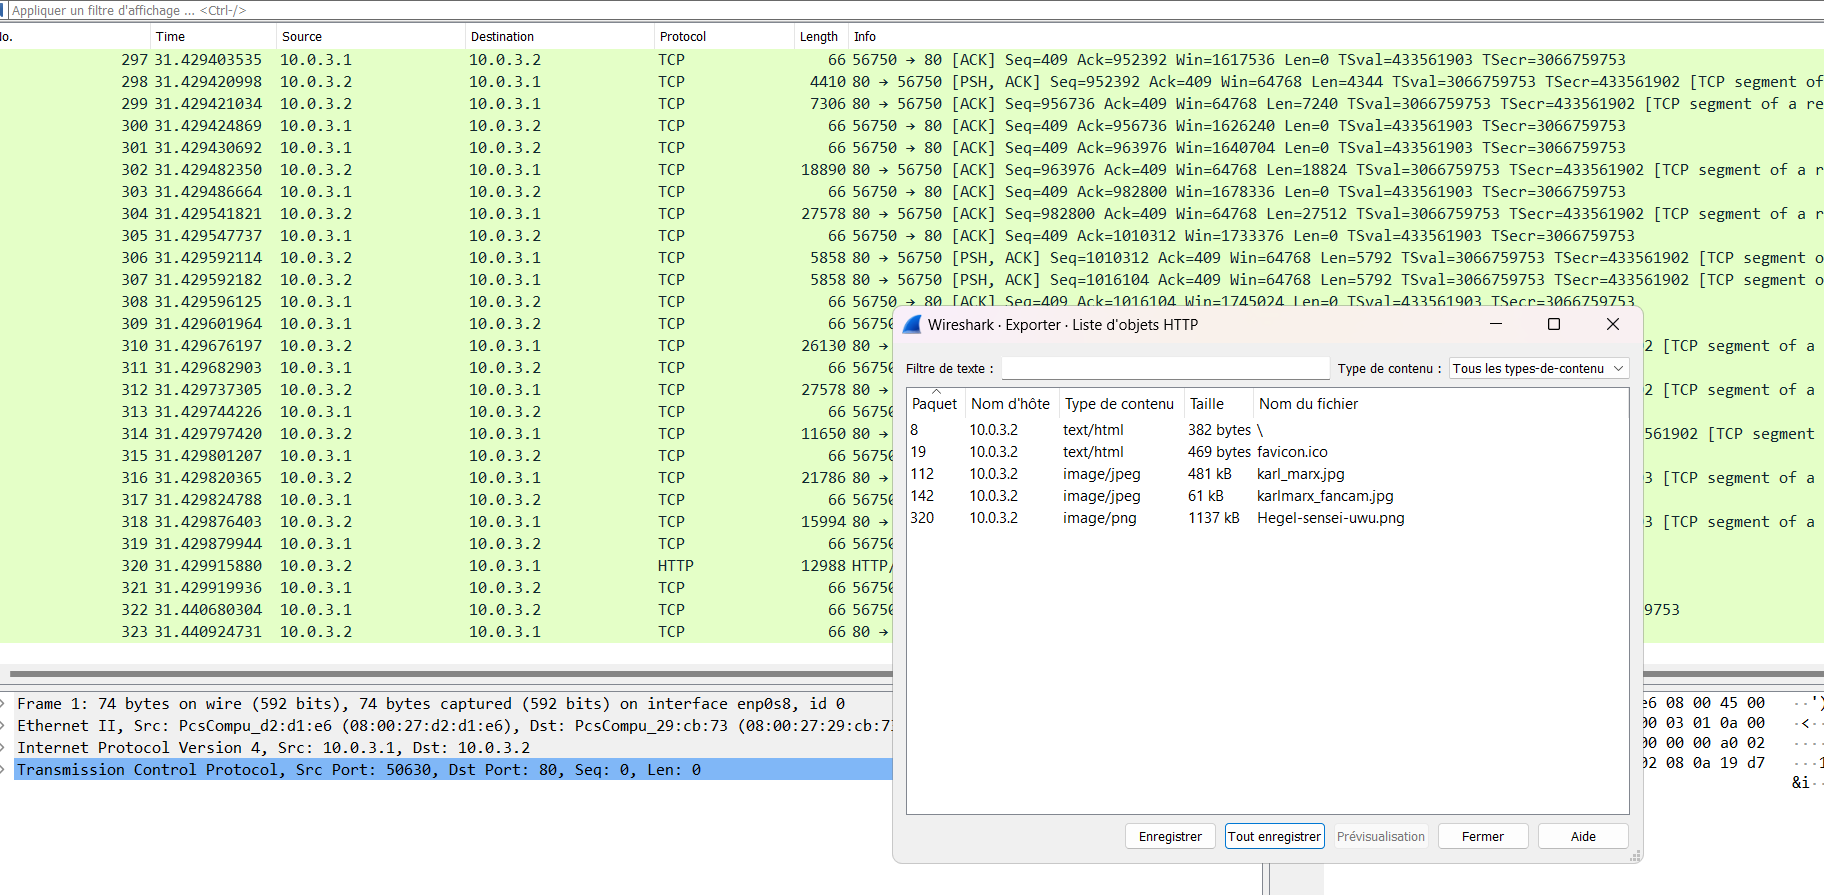Sort packet list by Source column
Viewport: 1824px width, 895px height.
pos(371,37)
